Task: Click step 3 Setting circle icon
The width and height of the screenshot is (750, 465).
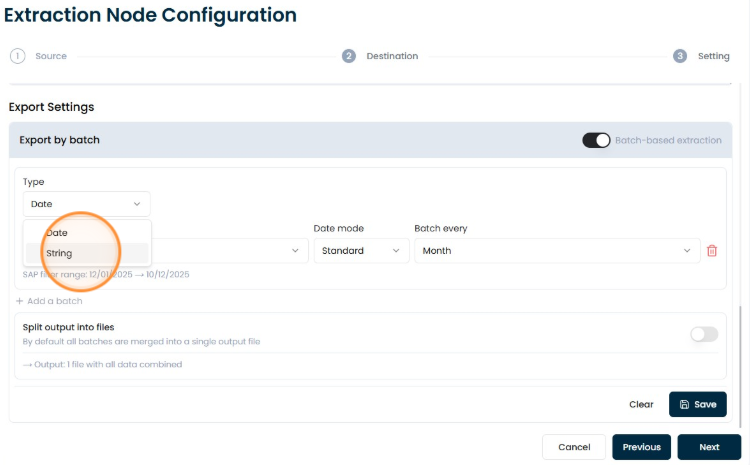Action: pos(680,56)
